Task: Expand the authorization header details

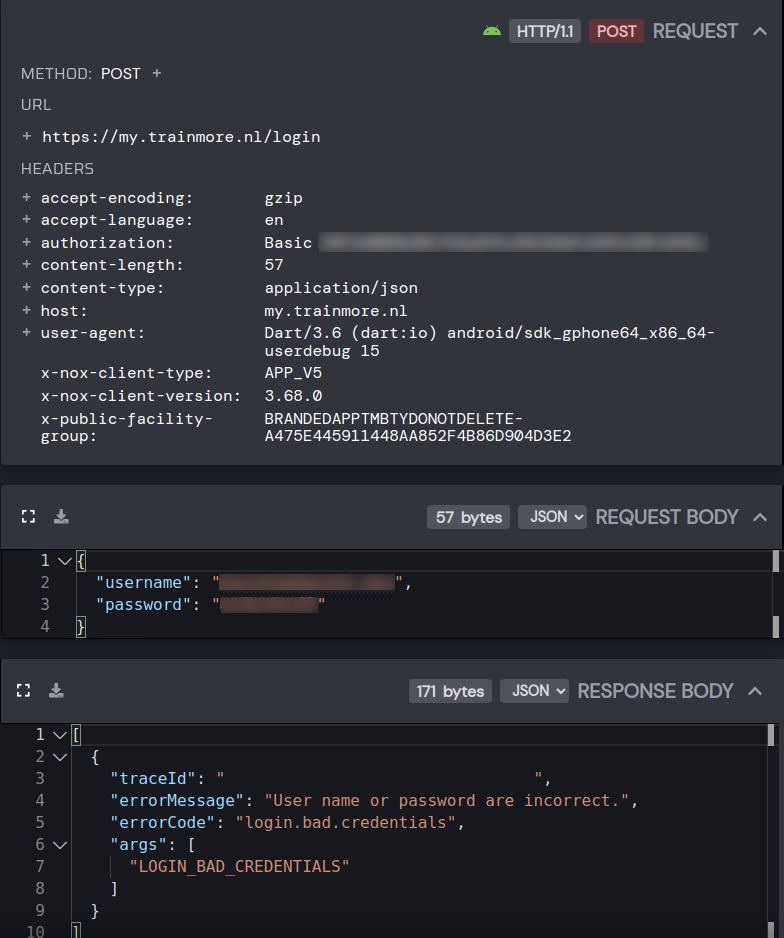Action: (27, 243)
